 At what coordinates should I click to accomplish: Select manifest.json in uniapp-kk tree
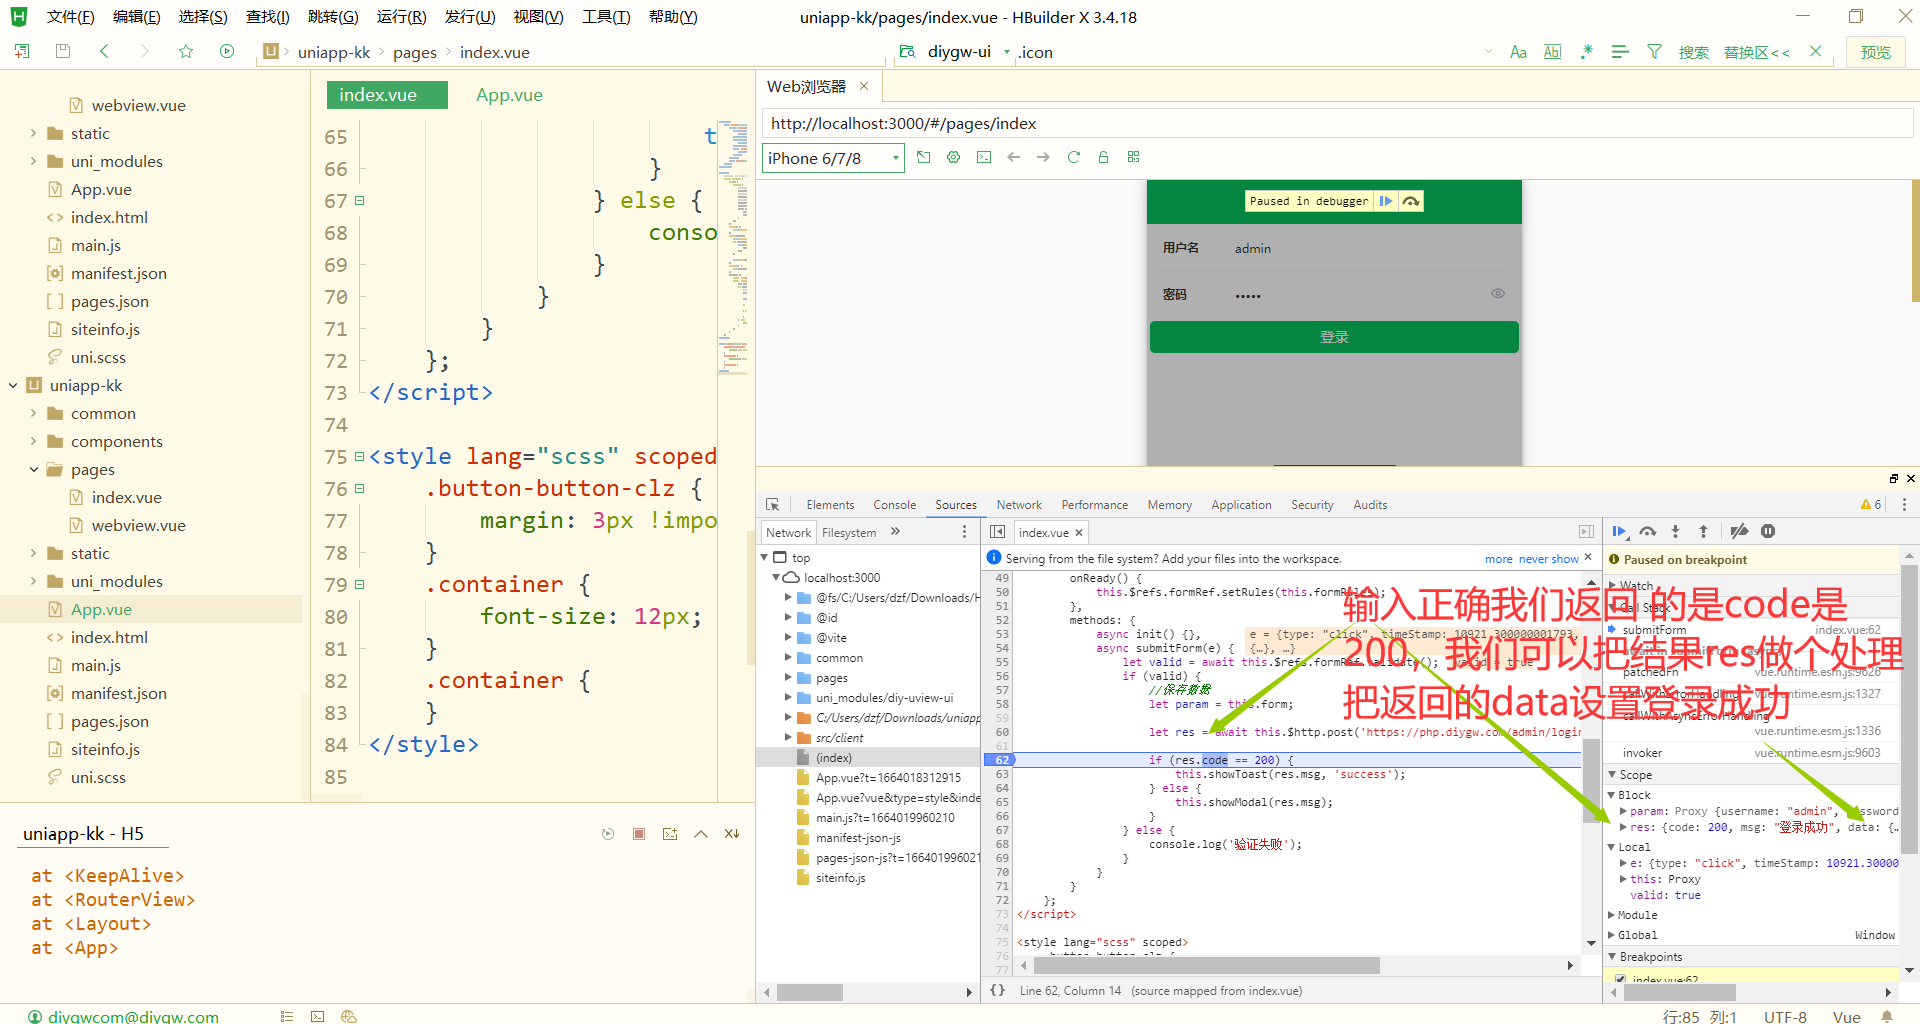(x=118, y=693)
